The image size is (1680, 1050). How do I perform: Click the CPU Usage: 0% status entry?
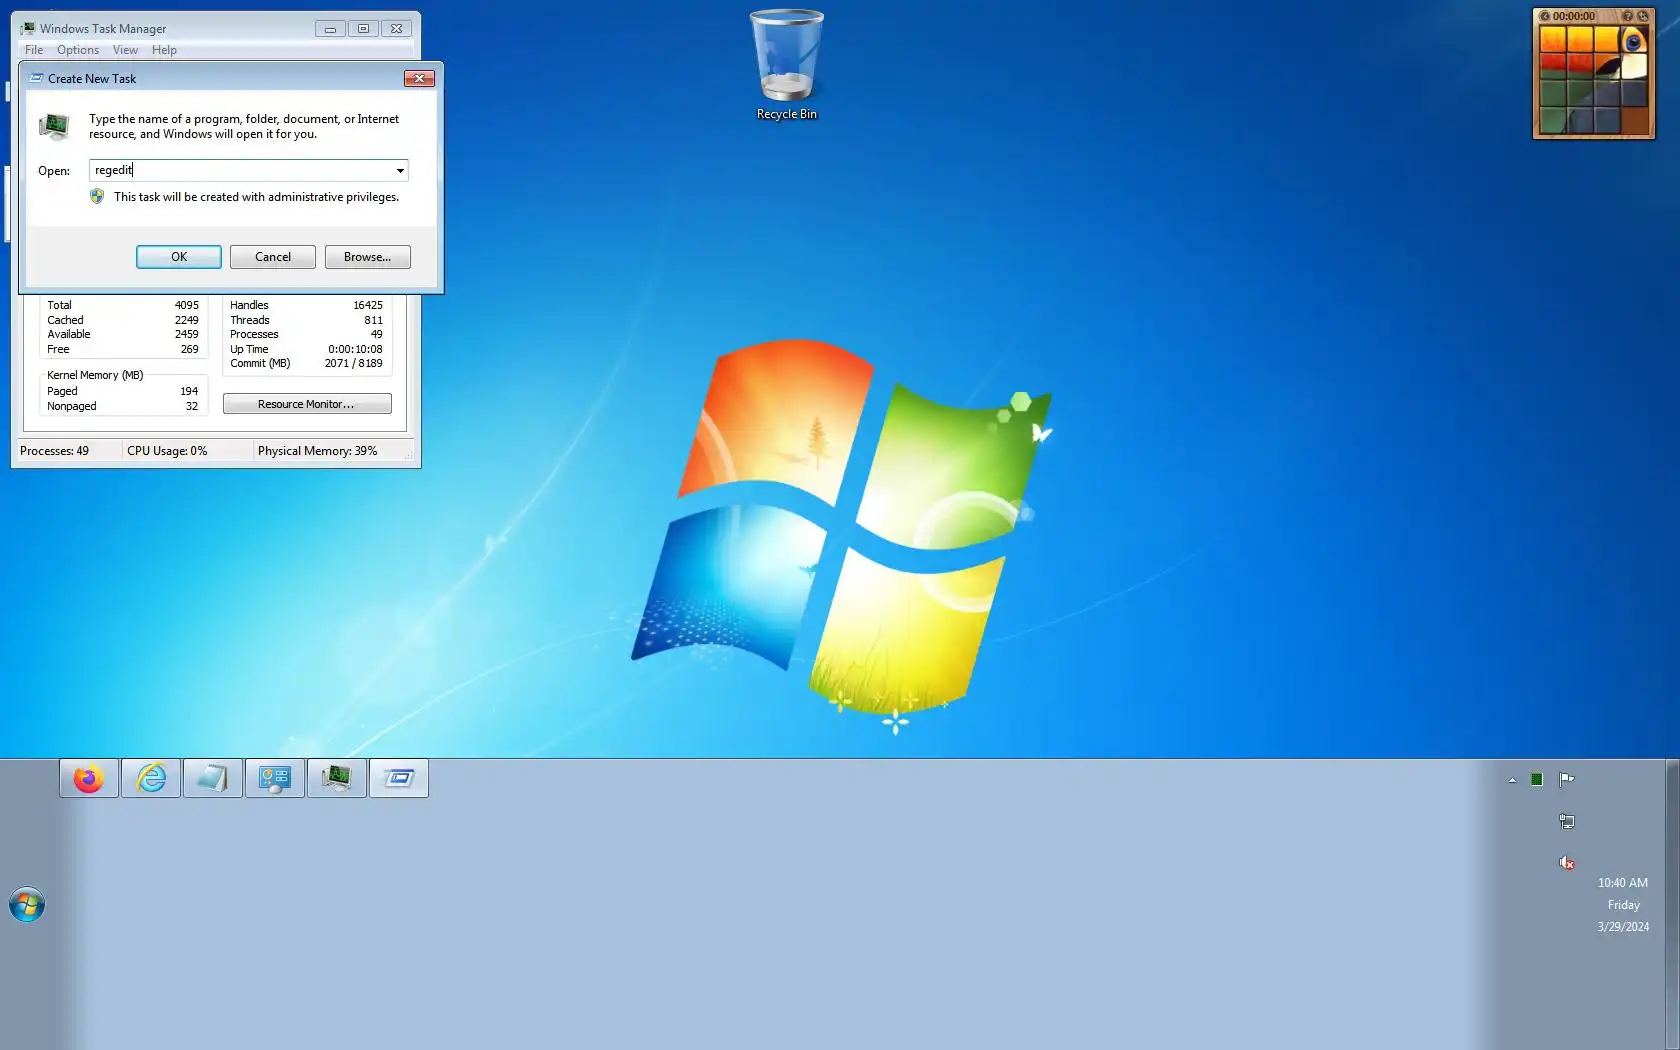(x=167, y=451)
